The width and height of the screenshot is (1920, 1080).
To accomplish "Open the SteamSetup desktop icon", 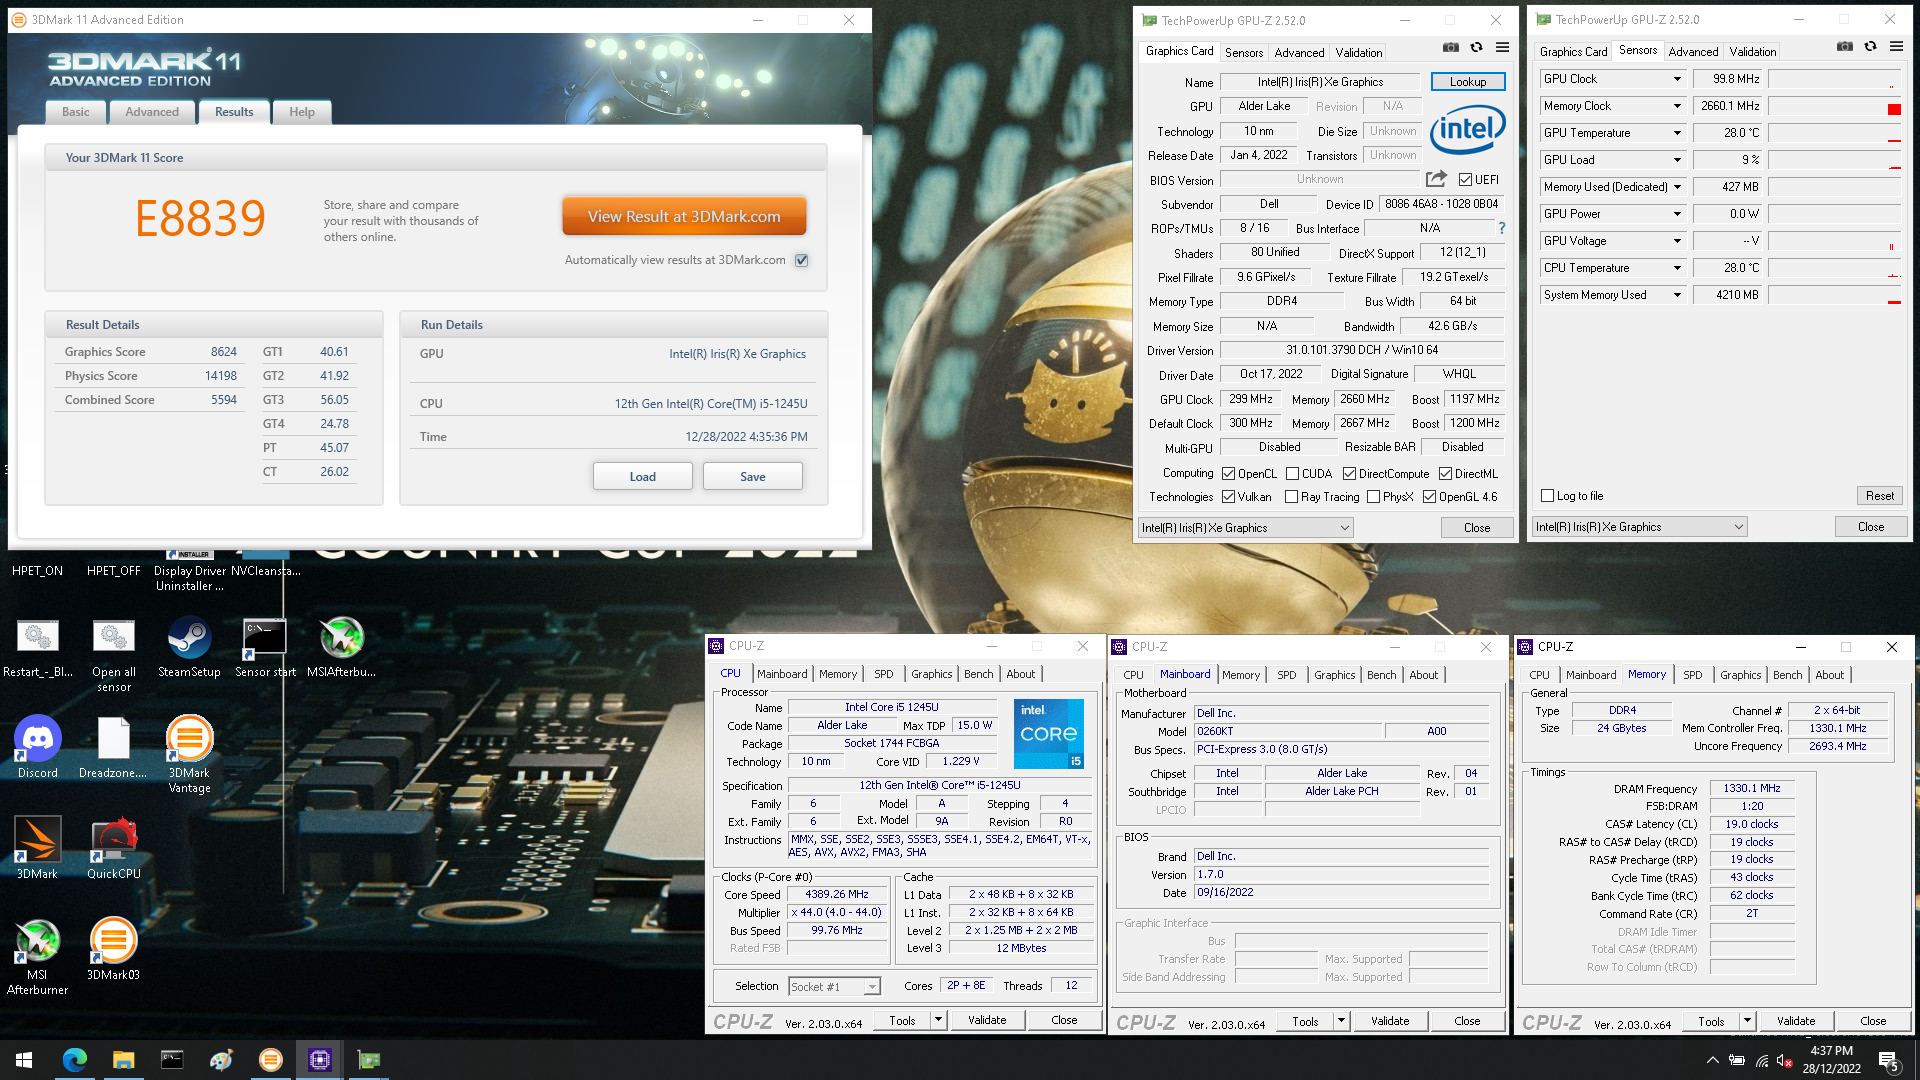I will pos(189,646).
